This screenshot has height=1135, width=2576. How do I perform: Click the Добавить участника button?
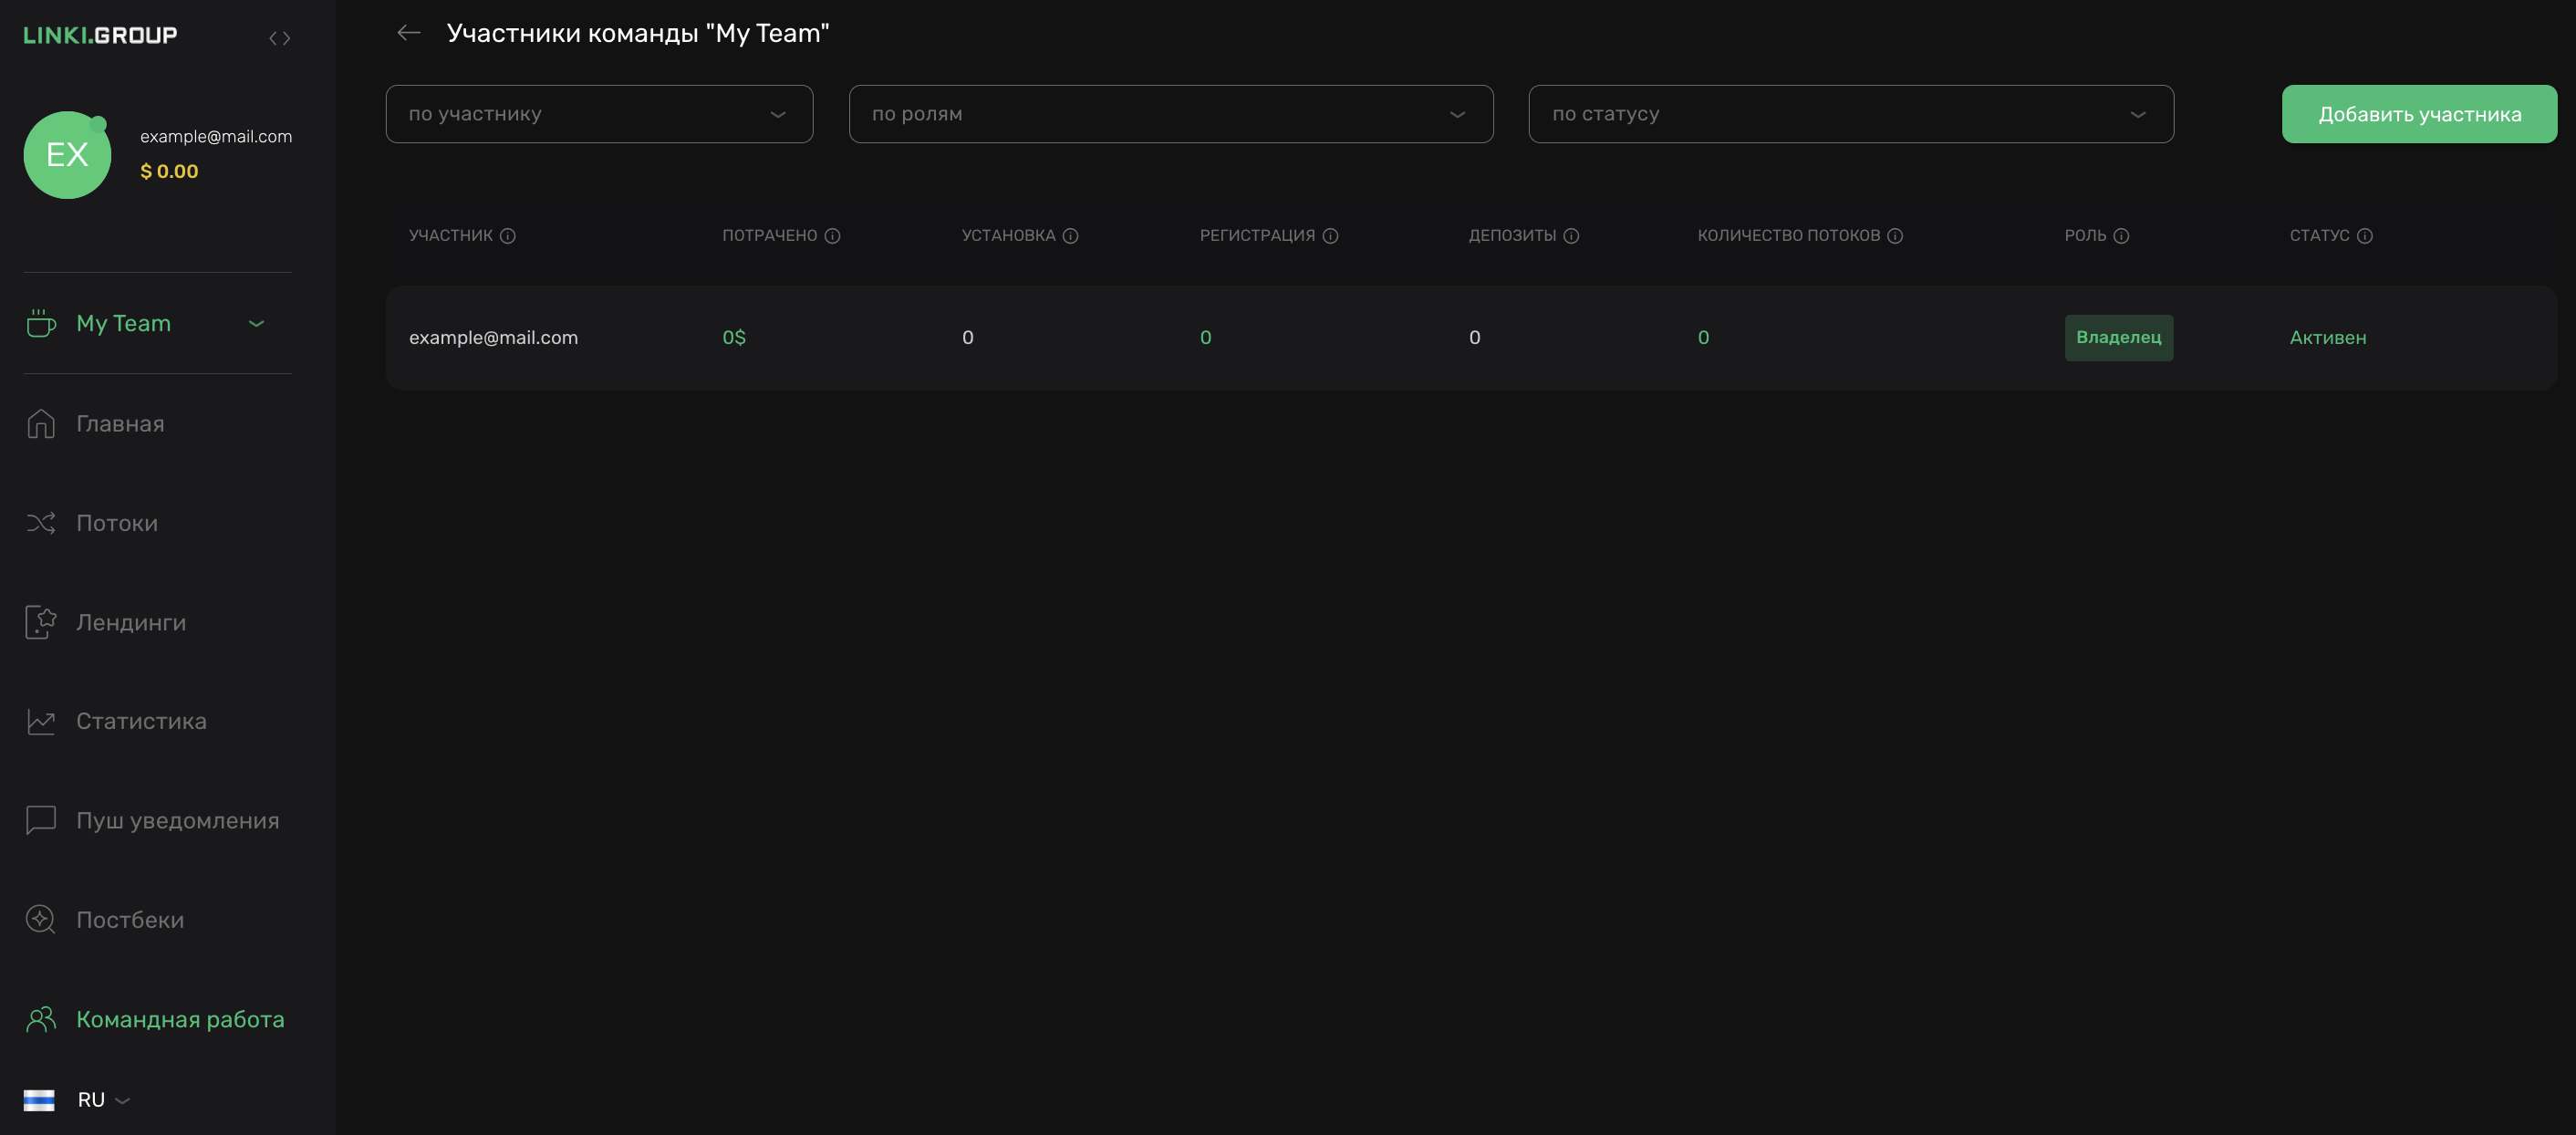click(x=2418, y=114)
